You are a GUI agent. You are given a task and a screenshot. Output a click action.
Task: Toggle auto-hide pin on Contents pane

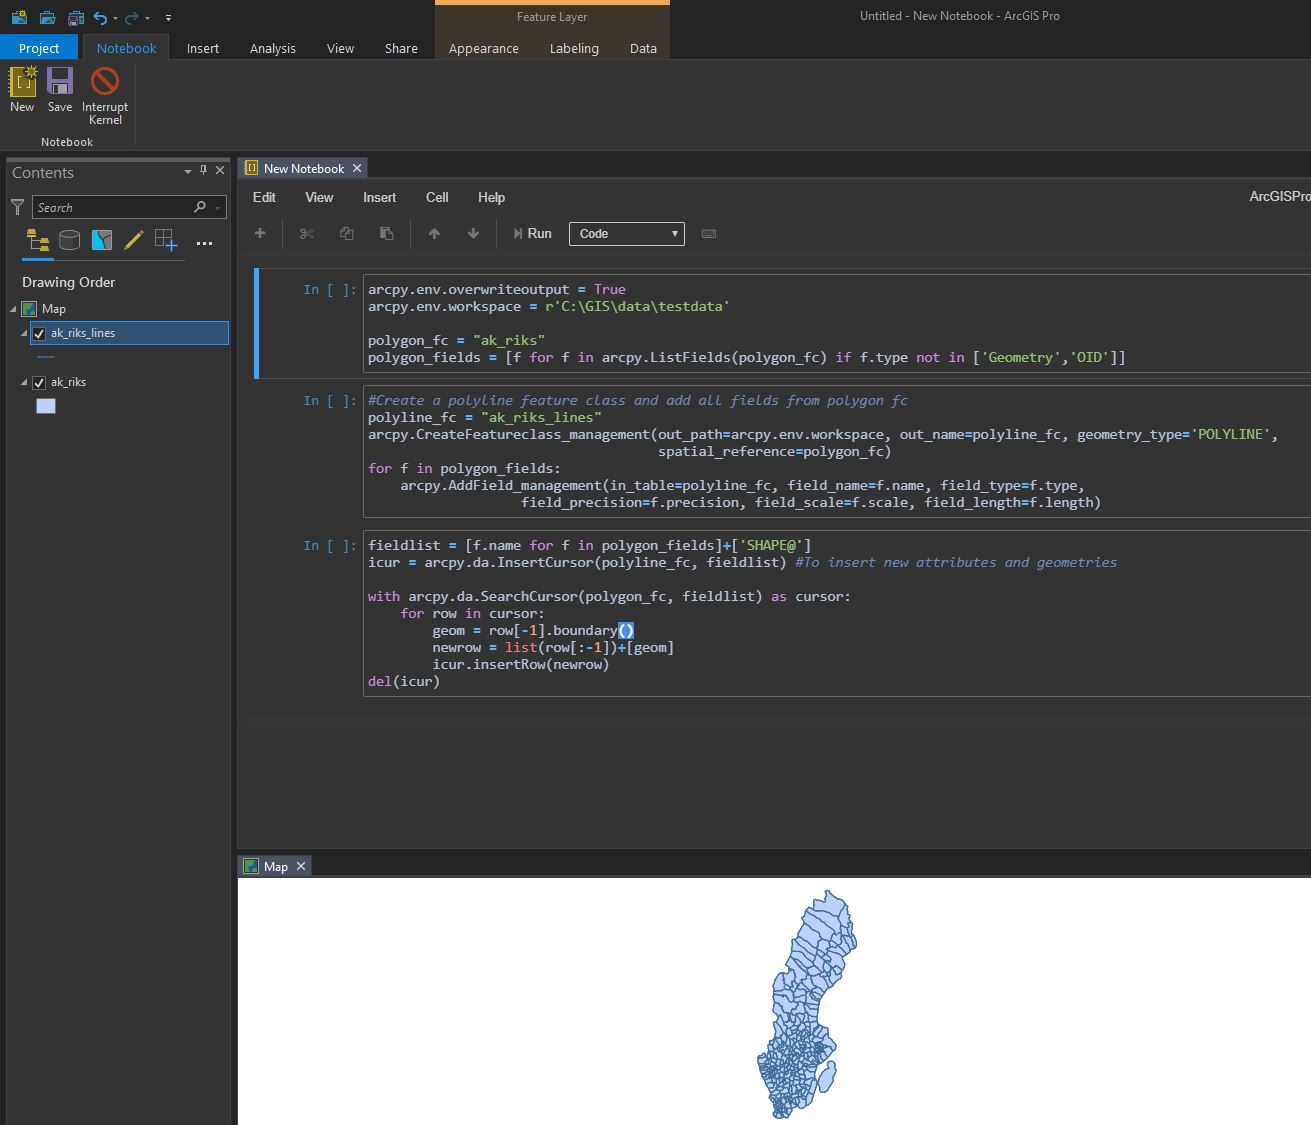pyautogui.click(x=204, y=171)
